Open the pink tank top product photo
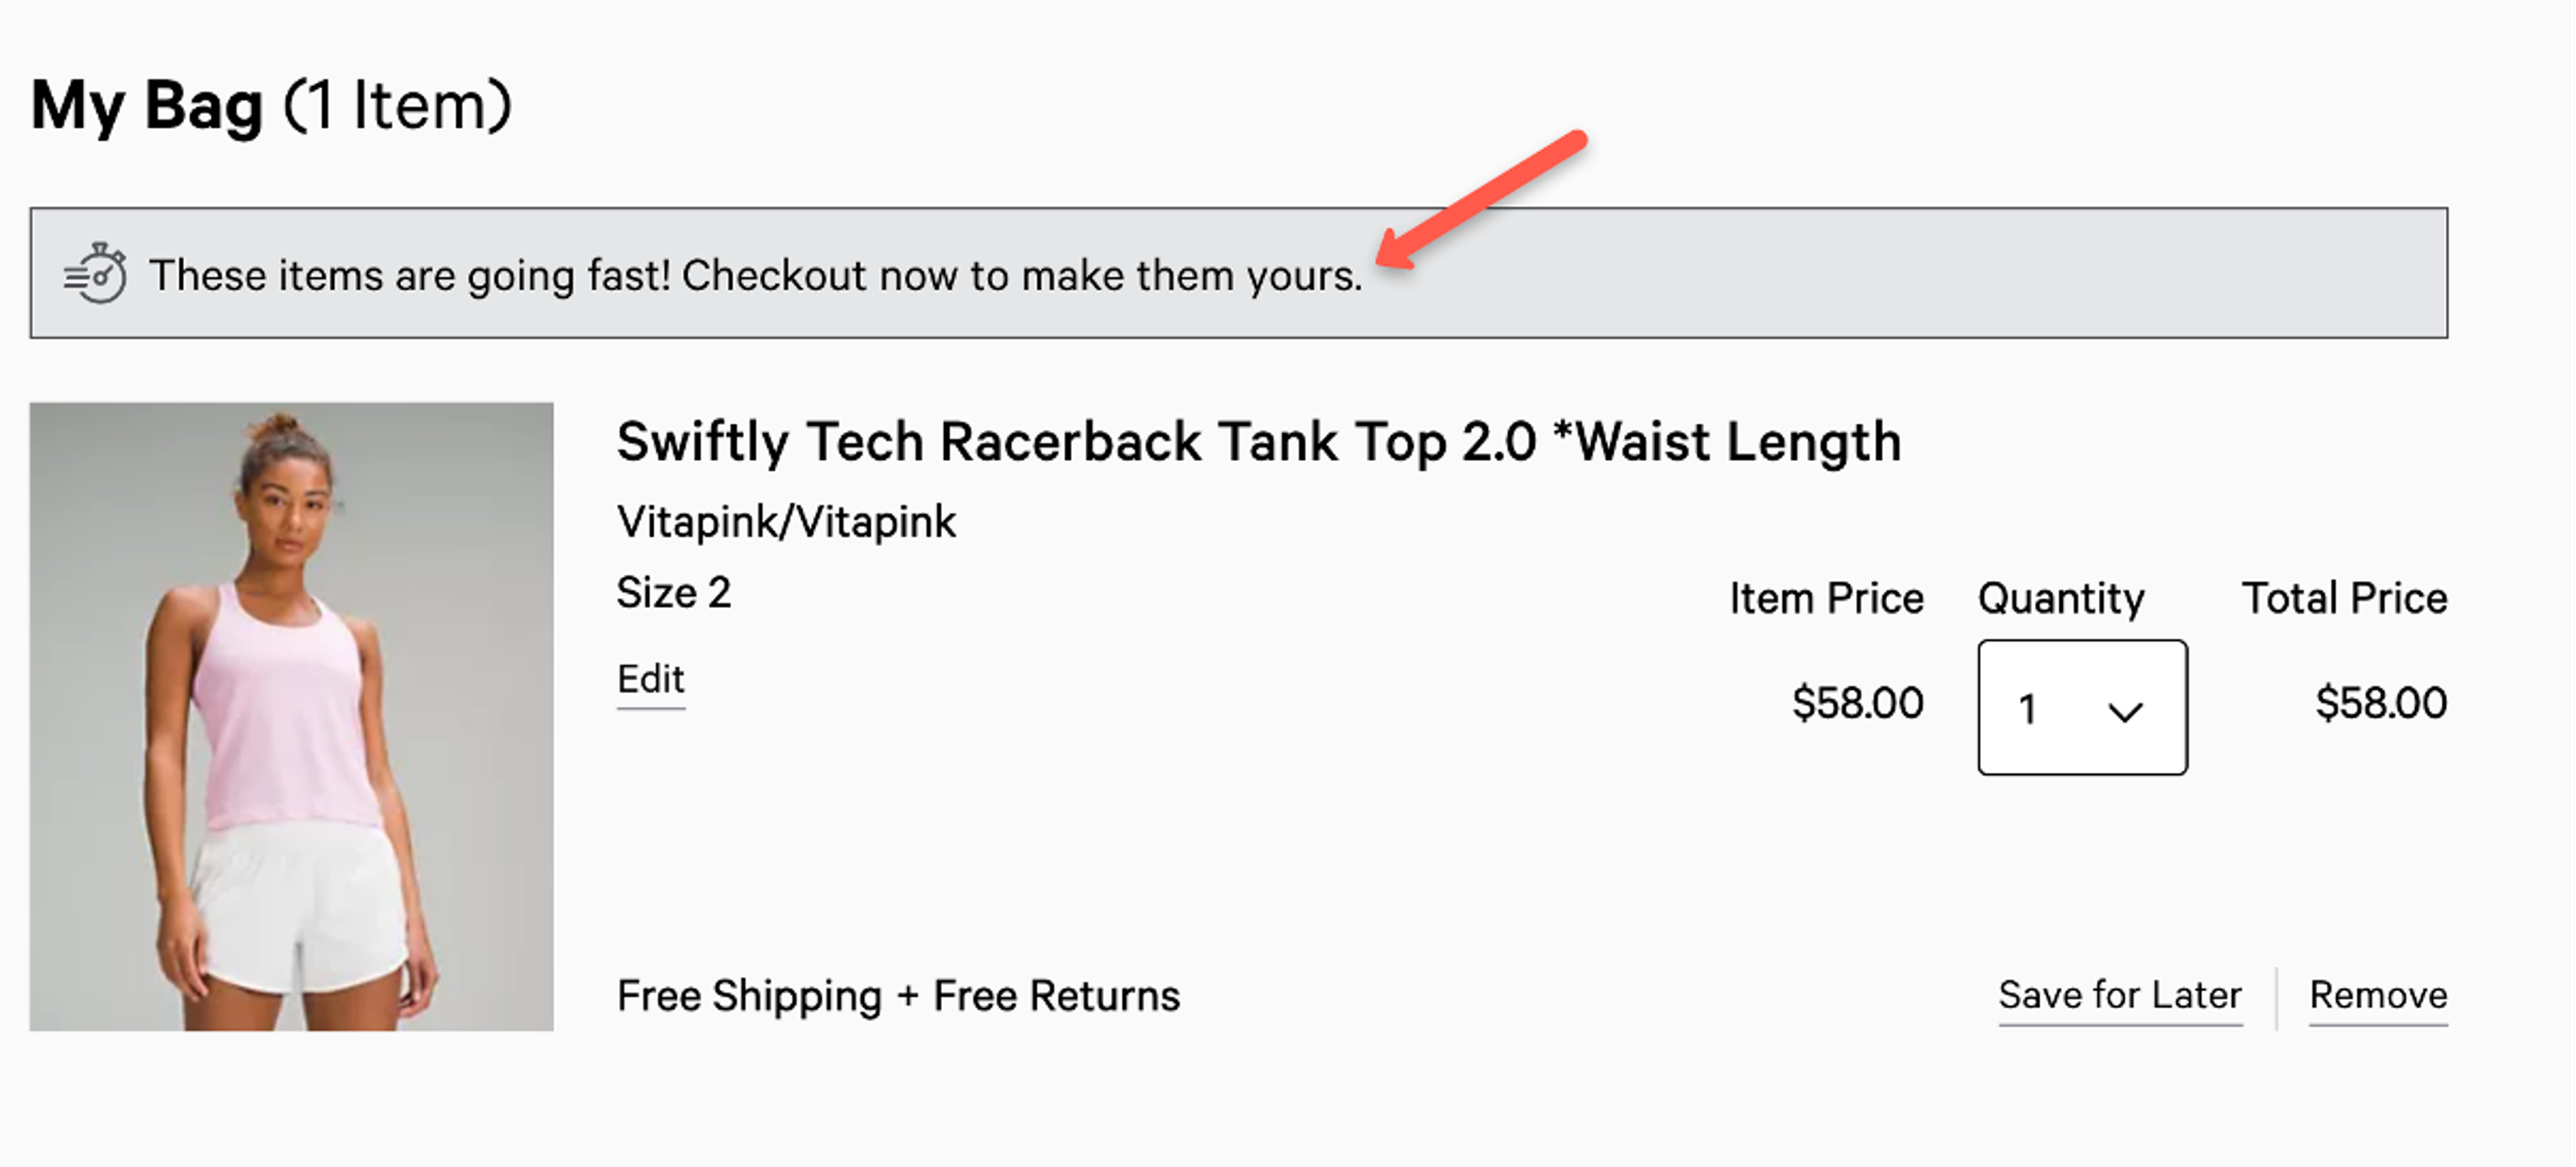Viewport: 2576px width, 1167px height. click(291, 716)
